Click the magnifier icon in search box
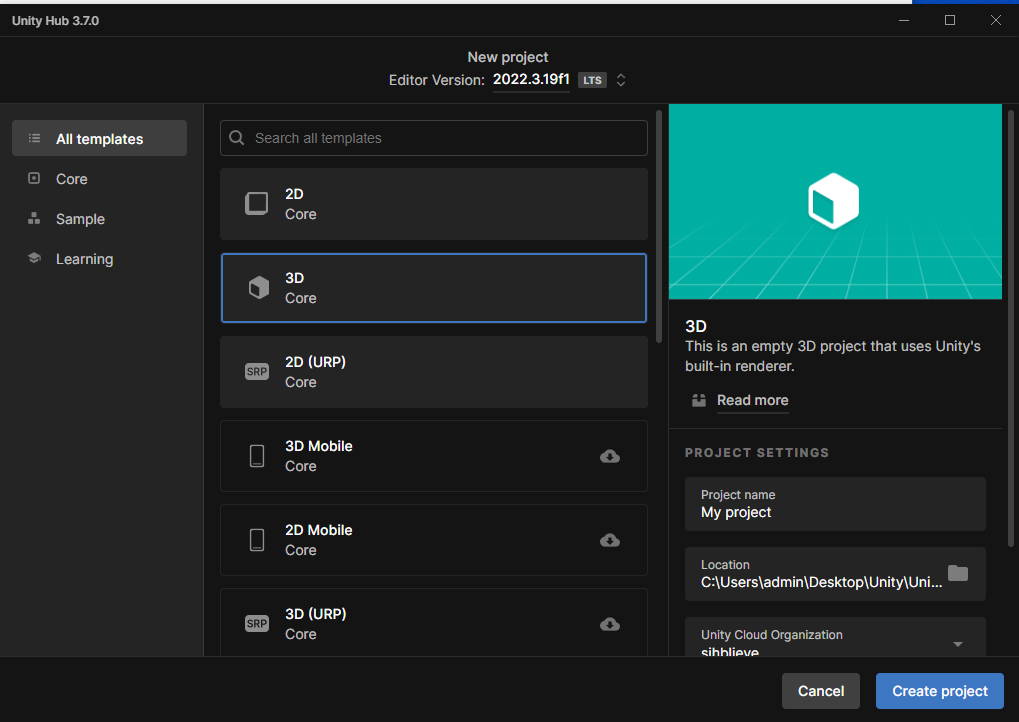The image size is (1019, 722). coord(237,138)
